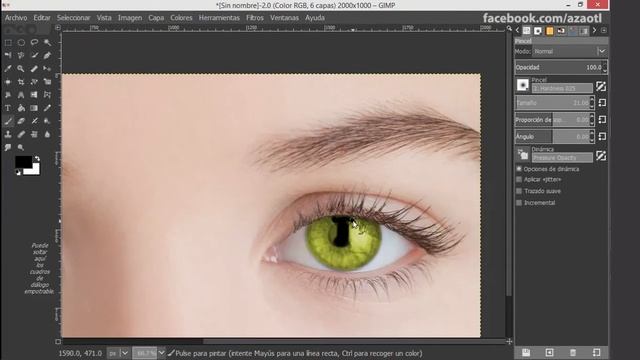640x360 pixels.
Task: Select the Crop tool
Action: pyautogui.click(x=21, y=82)
